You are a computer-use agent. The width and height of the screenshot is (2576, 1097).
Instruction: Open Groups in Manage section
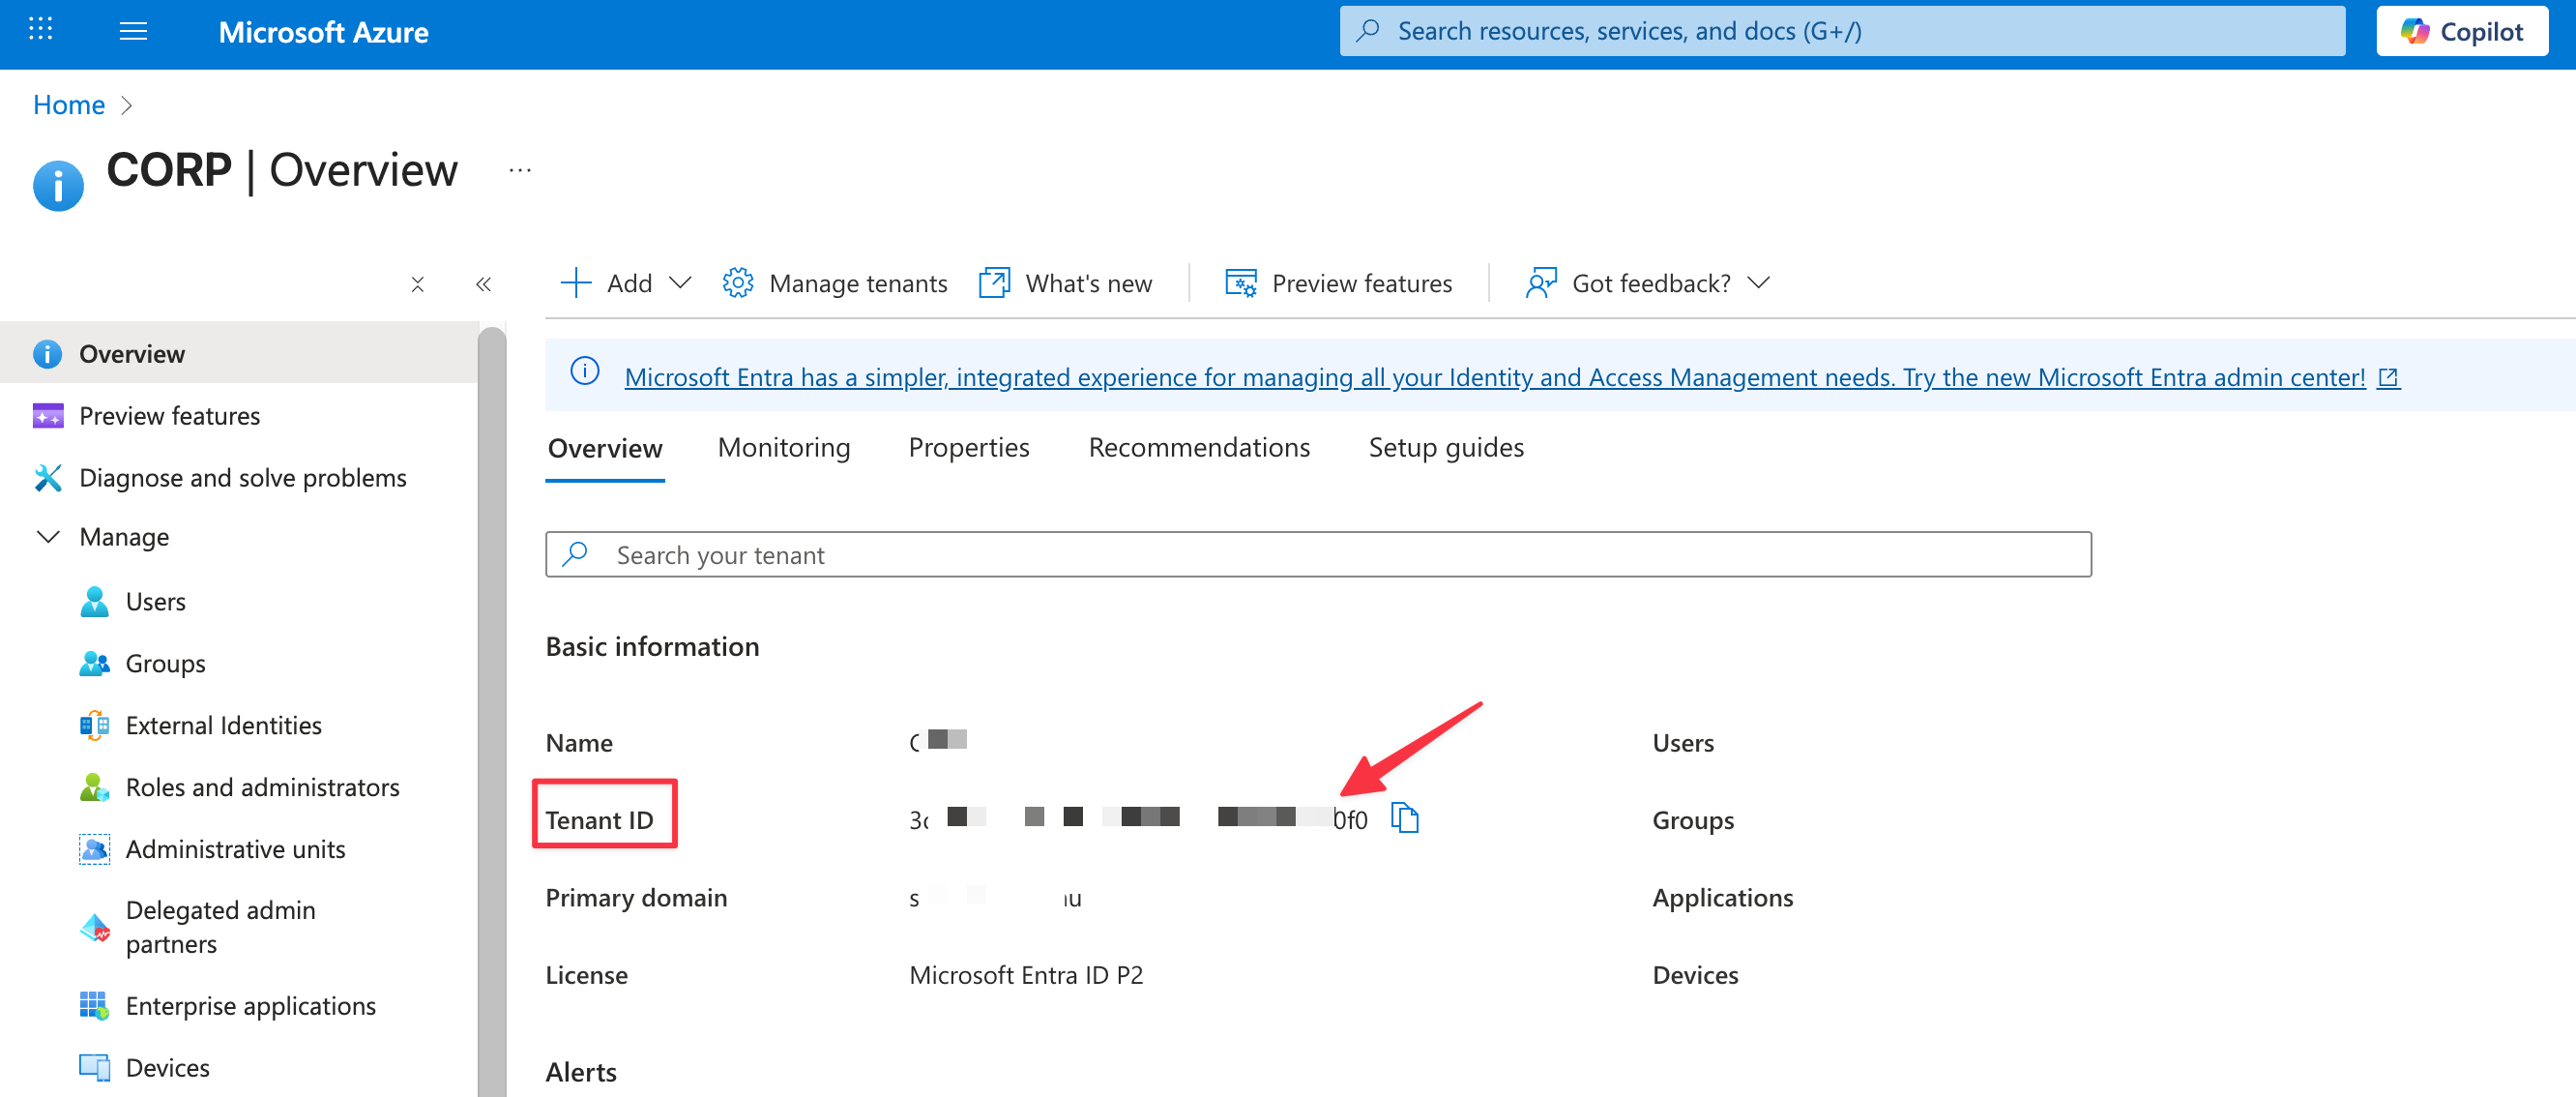(165, 663)
